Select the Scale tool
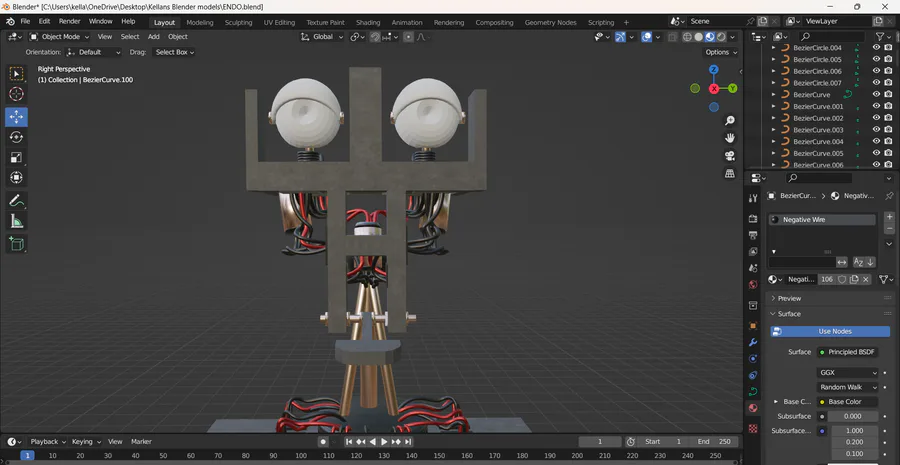Viewport: 900px width, 465px height. click(16, 157)
